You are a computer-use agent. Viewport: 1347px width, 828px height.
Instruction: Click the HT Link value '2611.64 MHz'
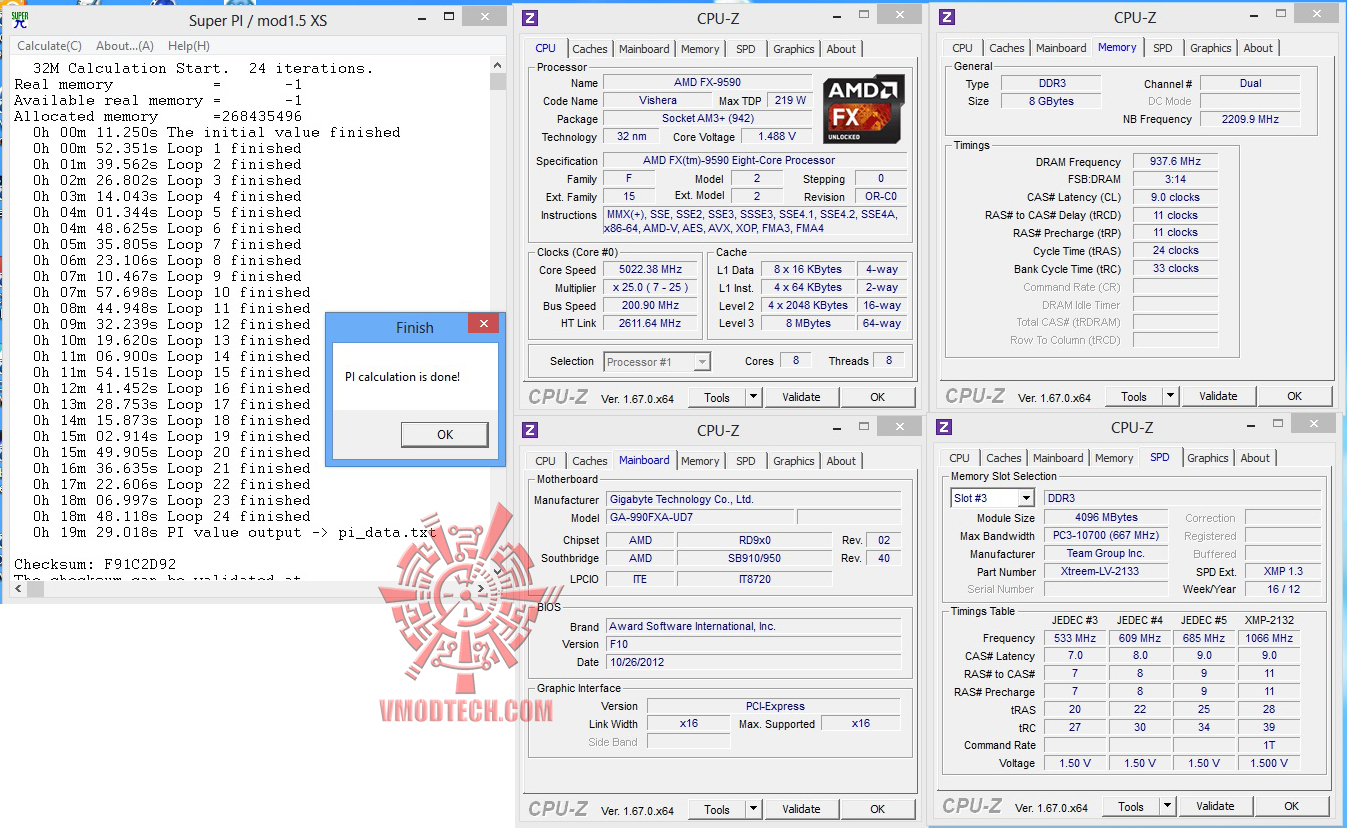point(652,324)
